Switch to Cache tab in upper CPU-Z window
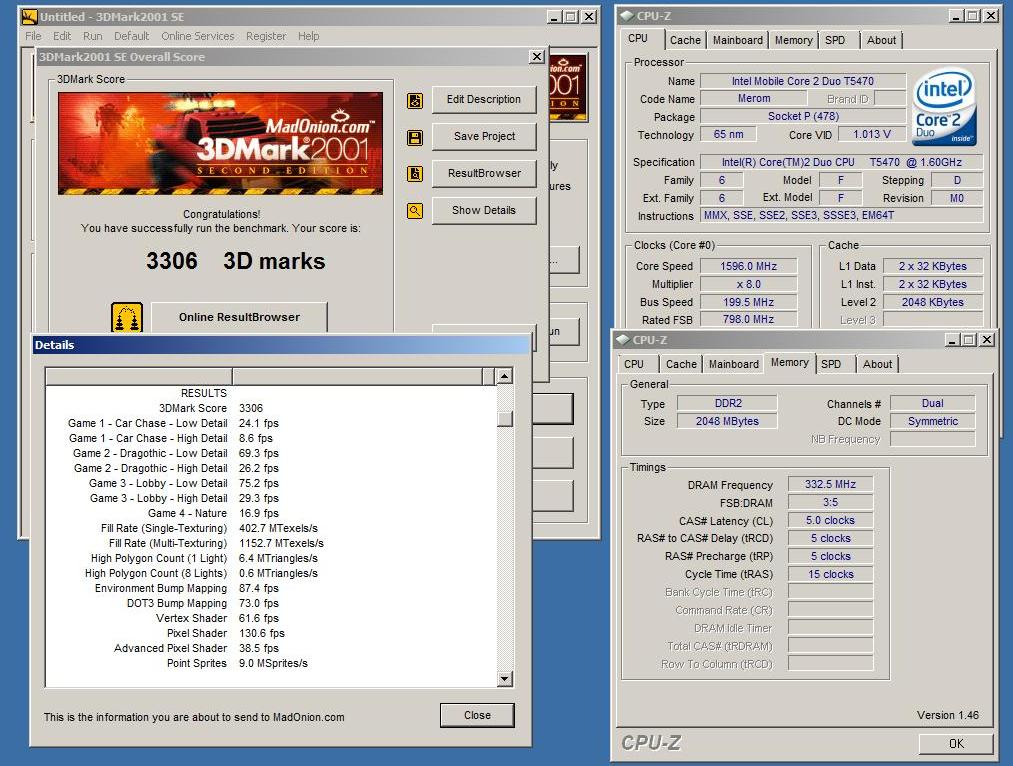This screenshot has width=1013, height=766. 685,40
